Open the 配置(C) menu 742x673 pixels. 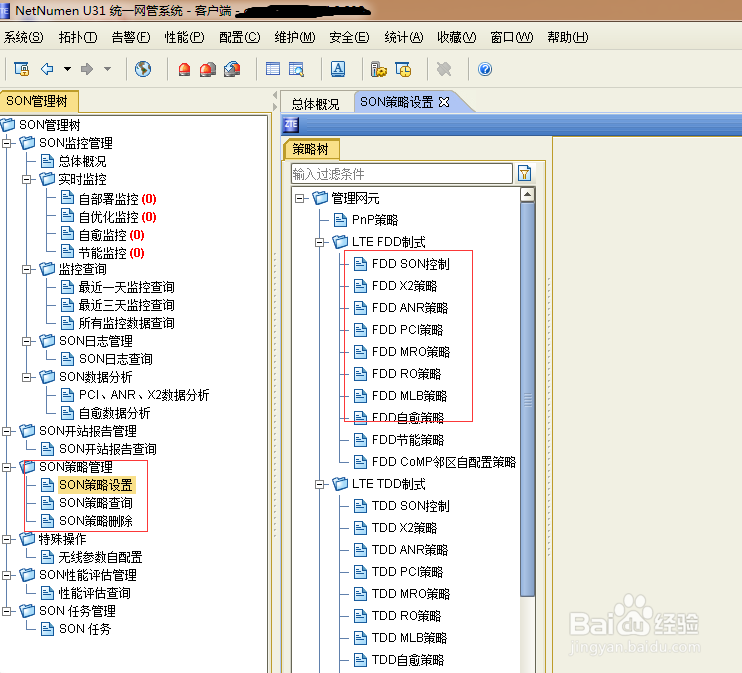point(239,37)
